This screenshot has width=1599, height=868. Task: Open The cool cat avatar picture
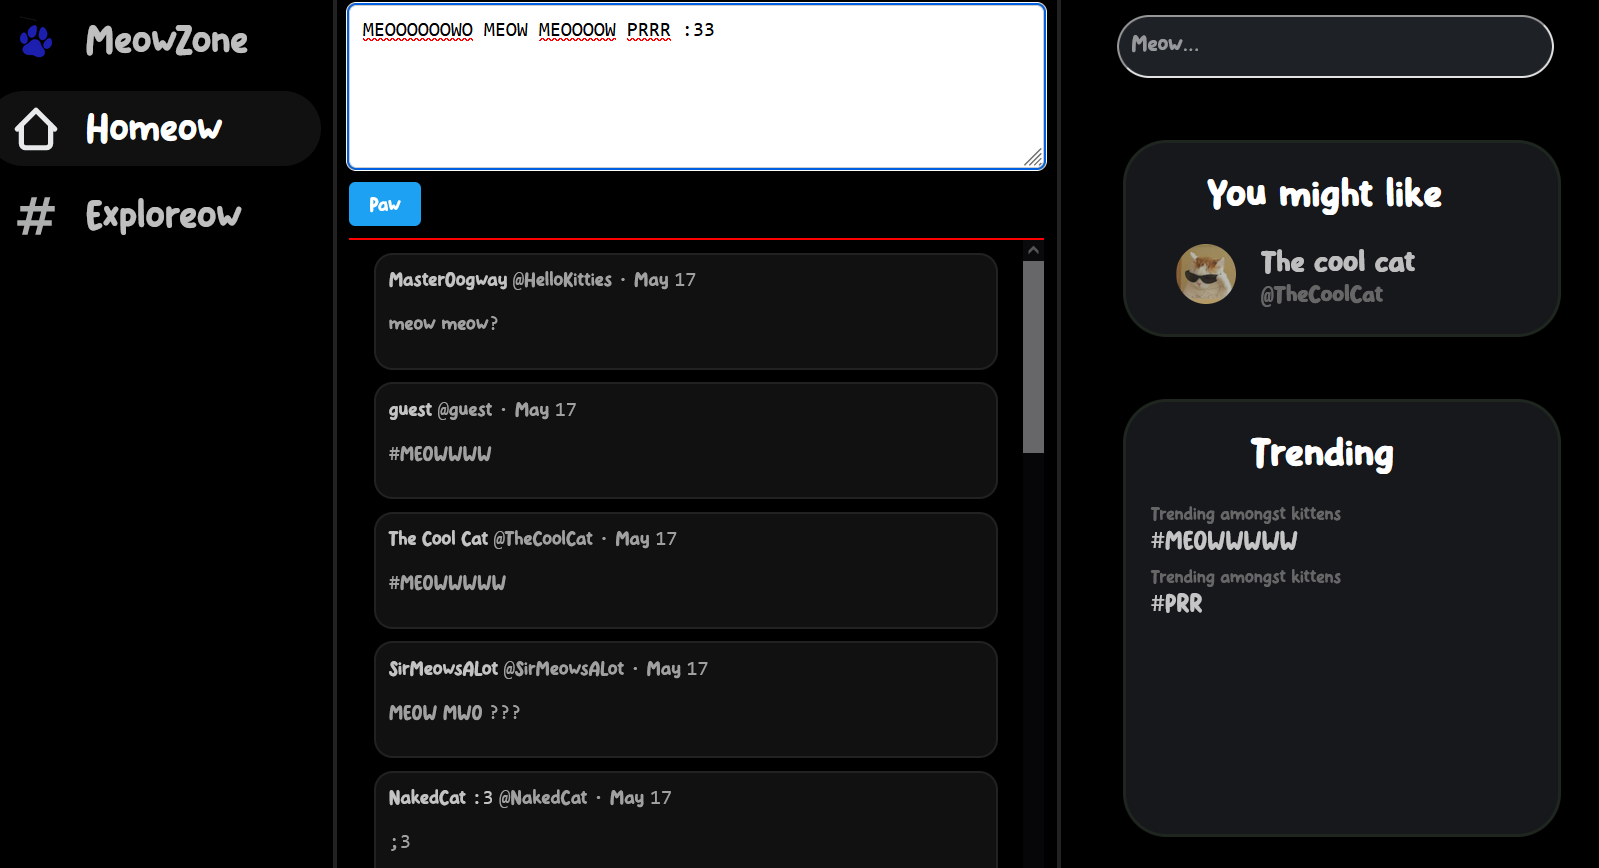1205,274
